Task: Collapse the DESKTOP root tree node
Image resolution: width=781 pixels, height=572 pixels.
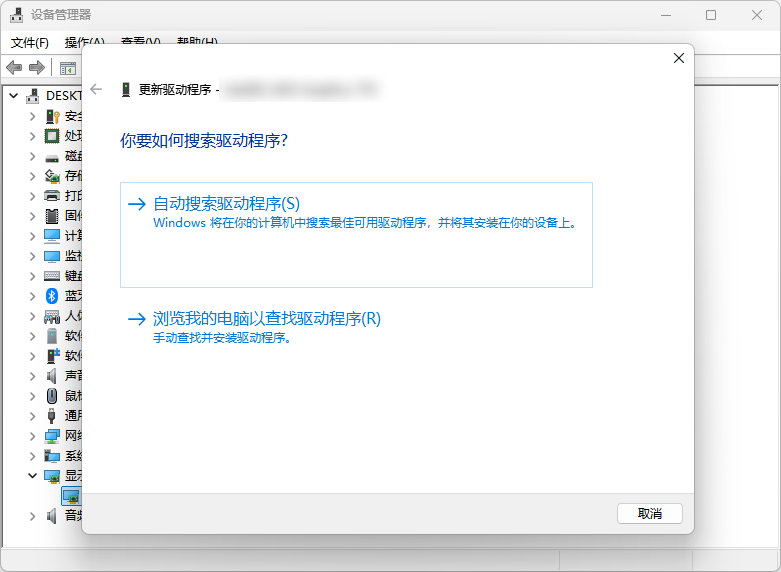Action: point(14,96)
